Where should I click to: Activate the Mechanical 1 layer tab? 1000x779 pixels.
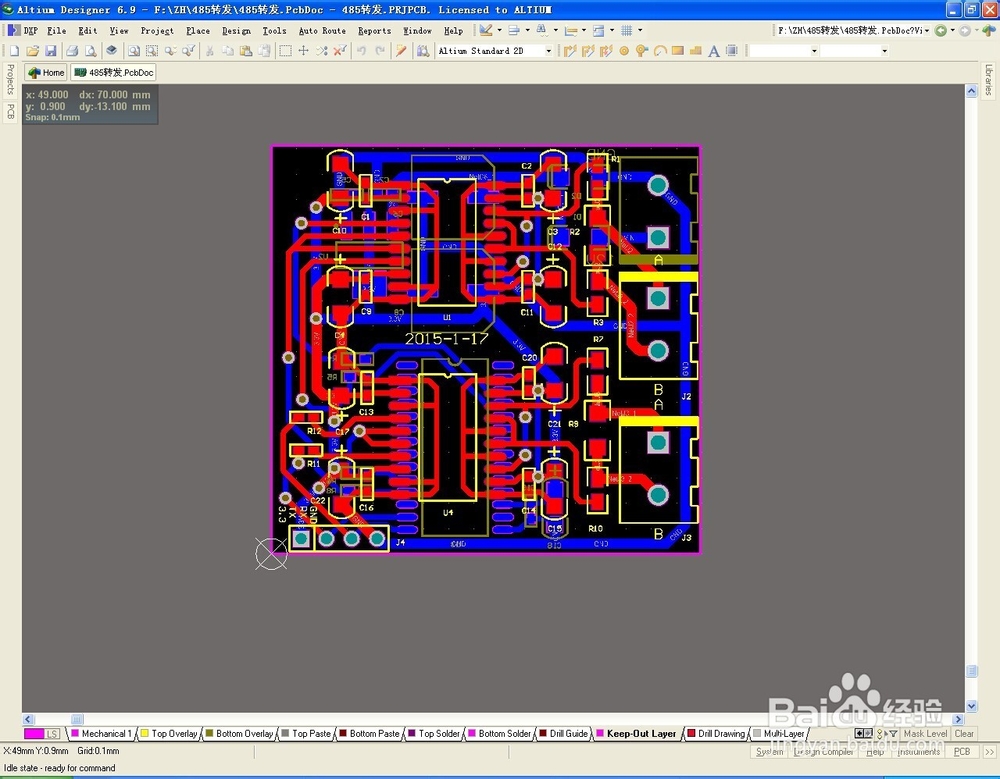[x=101, y=734]
